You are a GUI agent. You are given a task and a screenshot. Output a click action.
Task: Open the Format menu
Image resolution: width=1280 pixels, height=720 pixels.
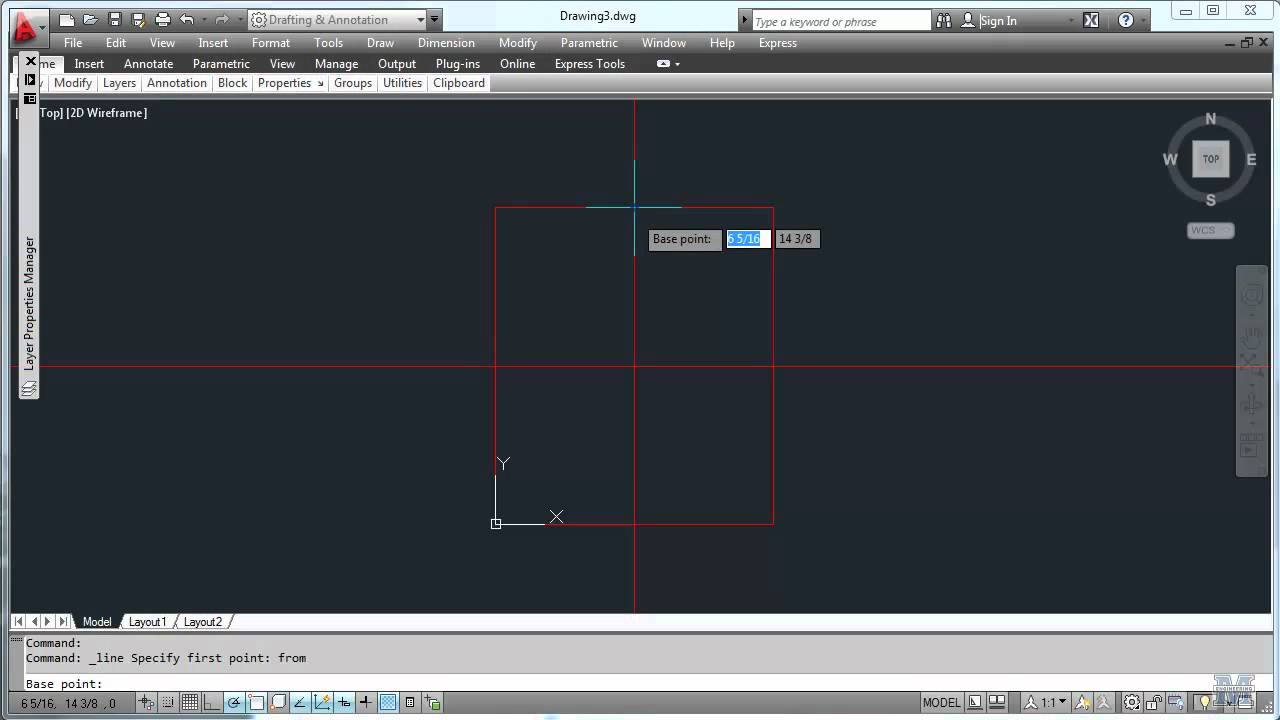(x=271, y=43)
